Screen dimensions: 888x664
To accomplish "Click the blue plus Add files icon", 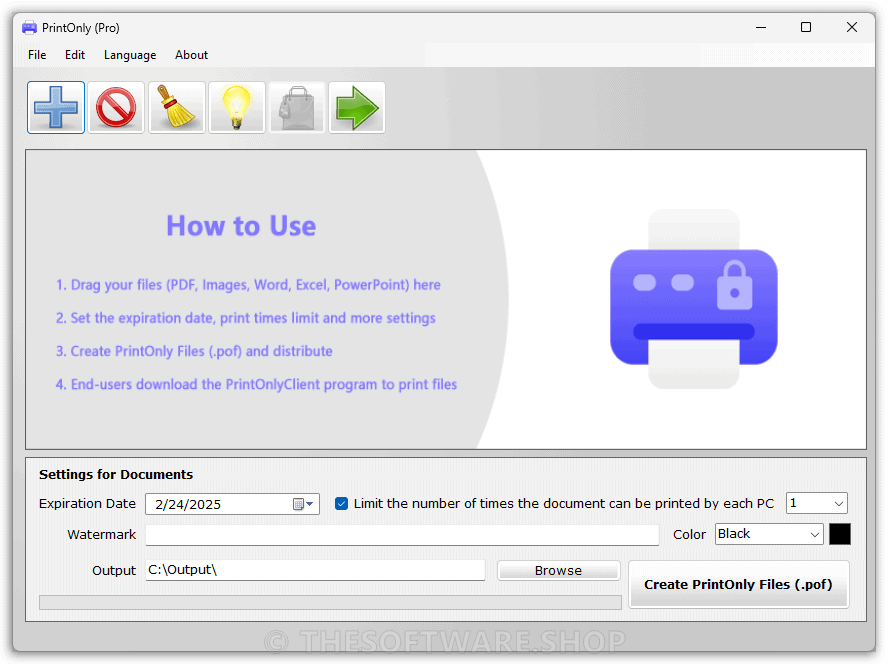I will pos(56,107).
